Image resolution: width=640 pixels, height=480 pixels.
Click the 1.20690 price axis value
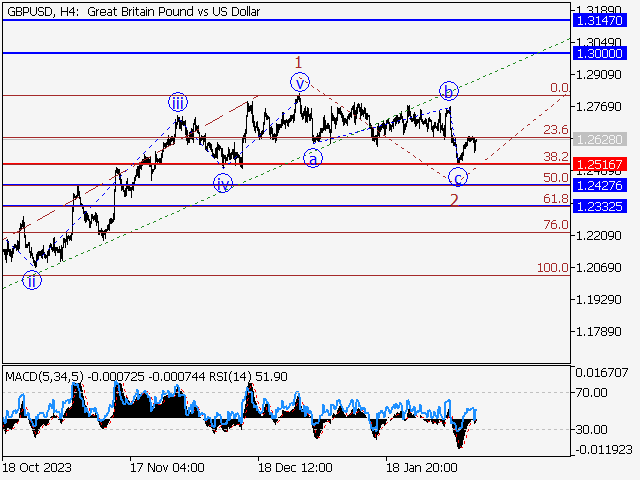tap(598, 268)
